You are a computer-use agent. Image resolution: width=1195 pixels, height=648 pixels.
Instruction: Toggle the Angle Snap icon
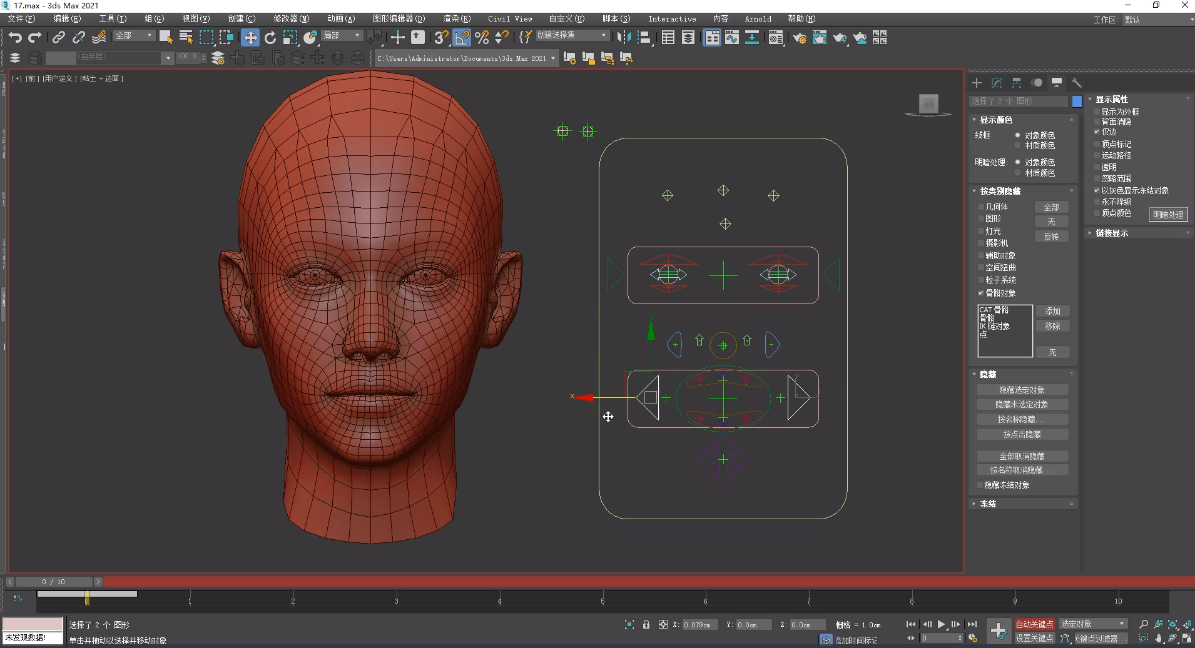[461, 37]
